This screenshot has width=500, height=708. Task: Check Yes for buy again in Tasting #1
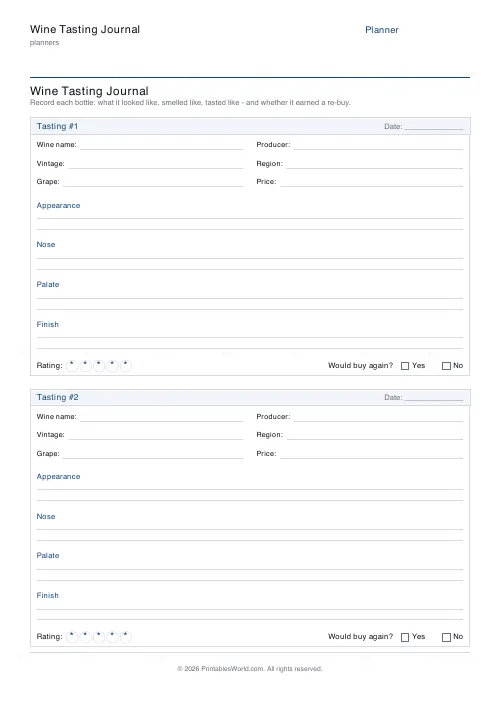tap(405, 366)
